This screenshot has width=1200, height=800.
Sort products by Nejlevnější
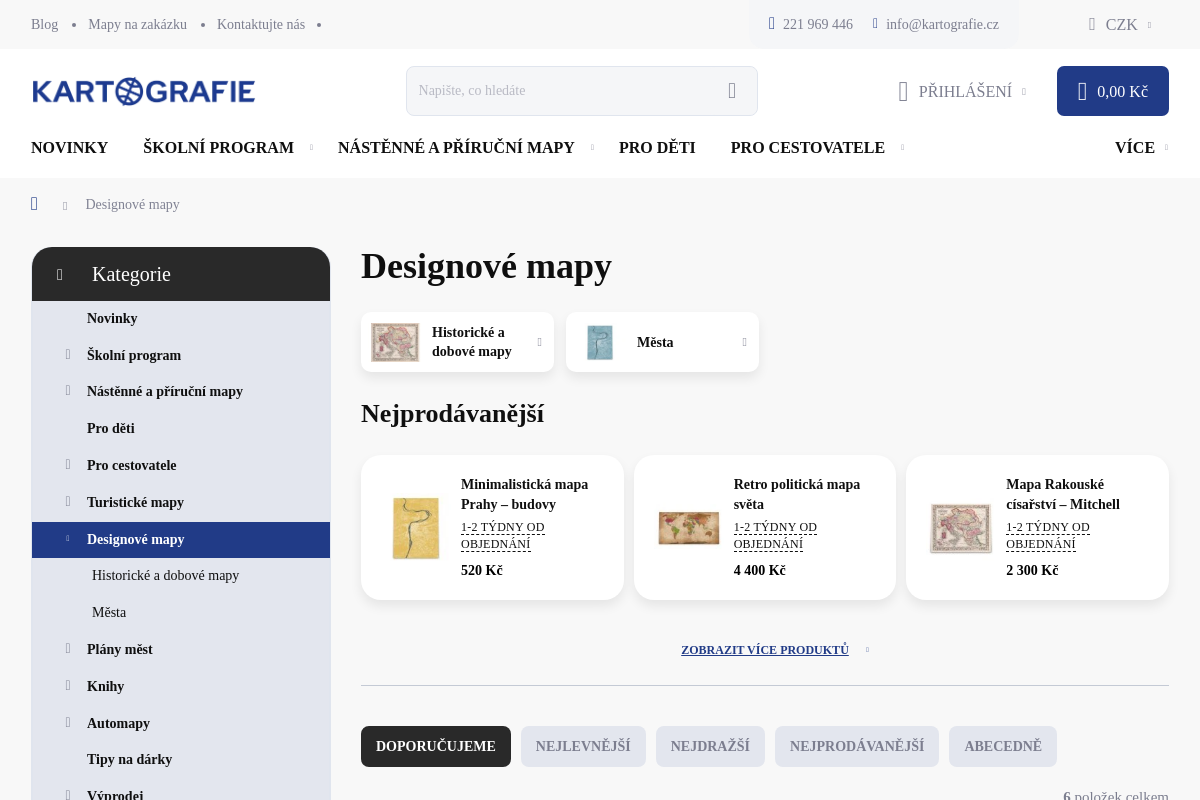(x=583, y=747)
